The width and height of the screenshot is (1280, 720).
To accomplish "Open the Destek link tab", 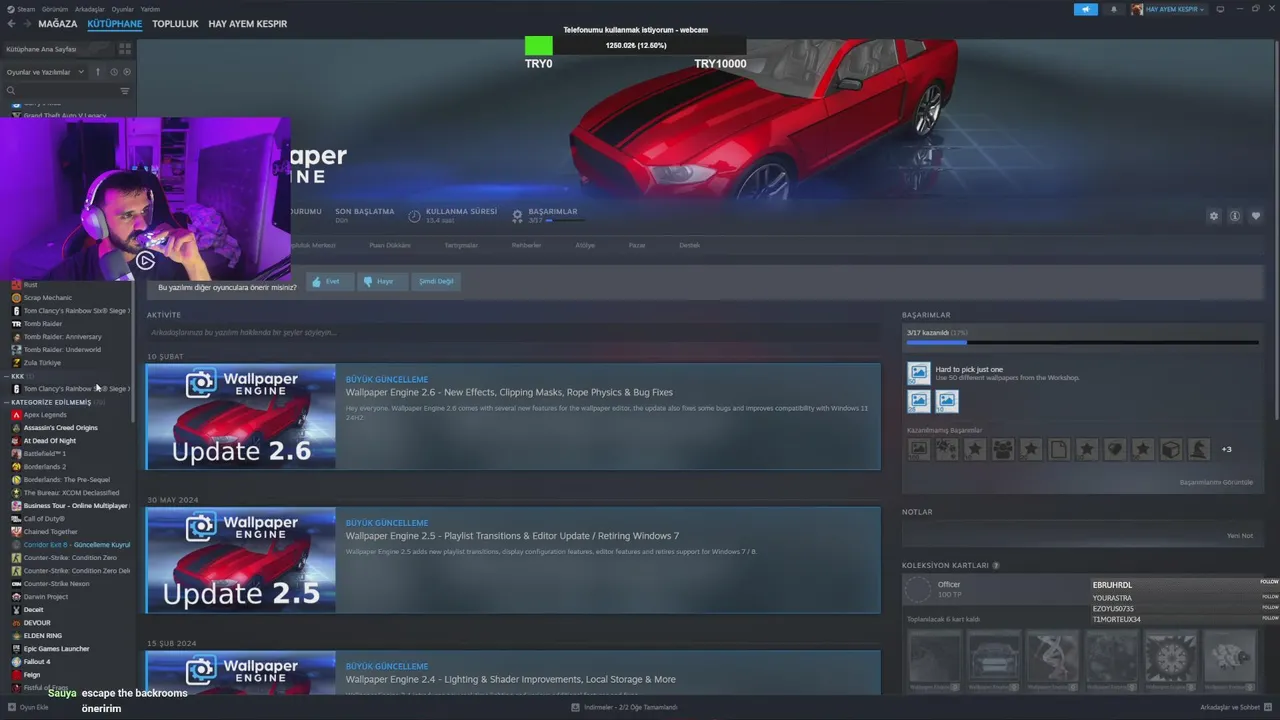I will (690, 245).
